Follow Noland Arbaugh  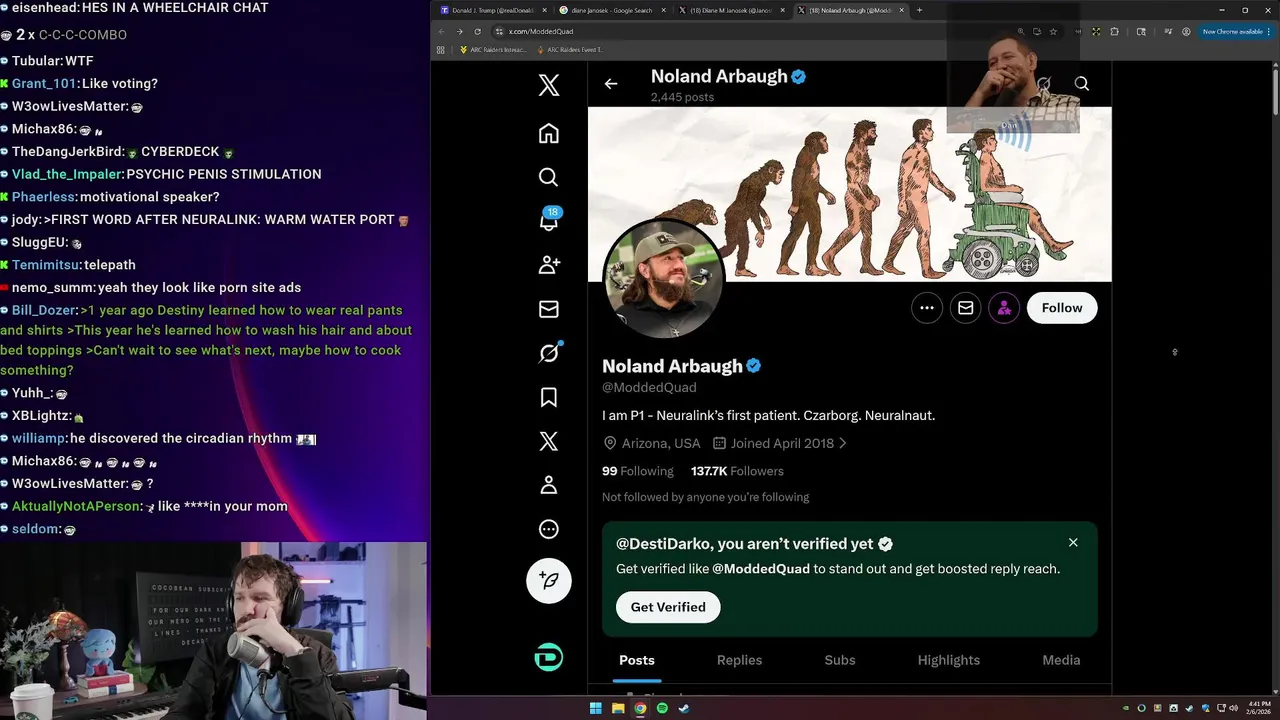1062,308
